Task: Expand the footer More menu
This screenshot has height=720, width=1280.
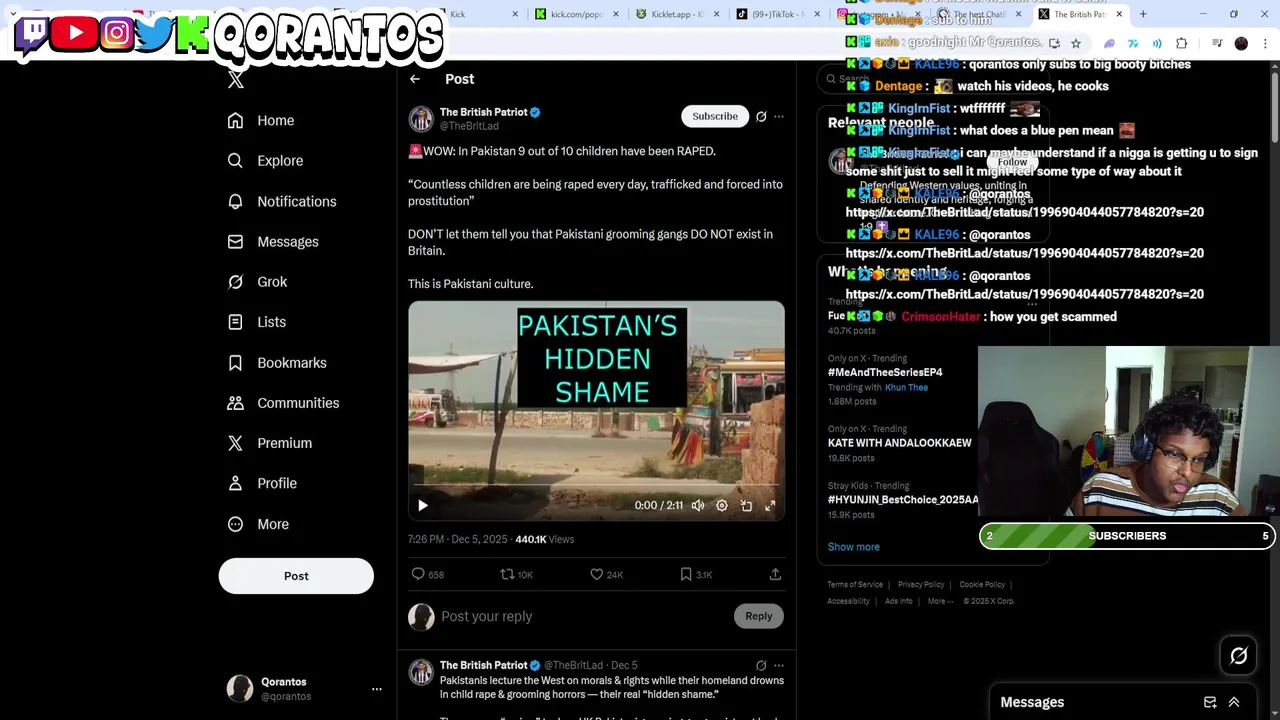Action: pos(940,601)
